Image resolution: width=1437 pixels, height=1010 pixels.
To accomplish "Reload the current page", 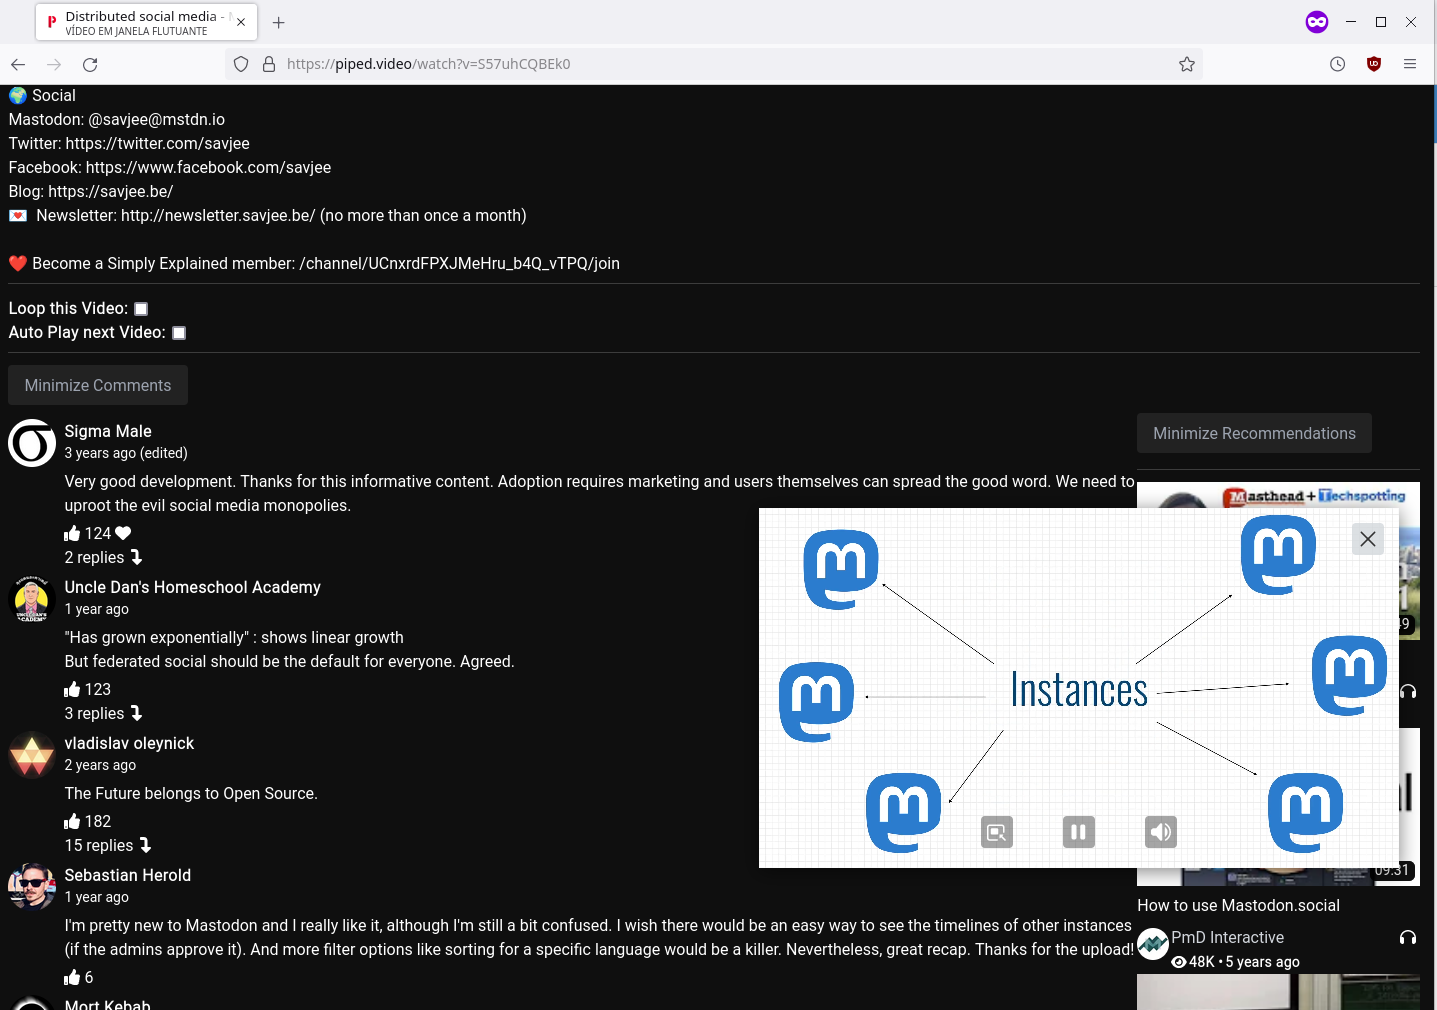I will click(90, 64).
